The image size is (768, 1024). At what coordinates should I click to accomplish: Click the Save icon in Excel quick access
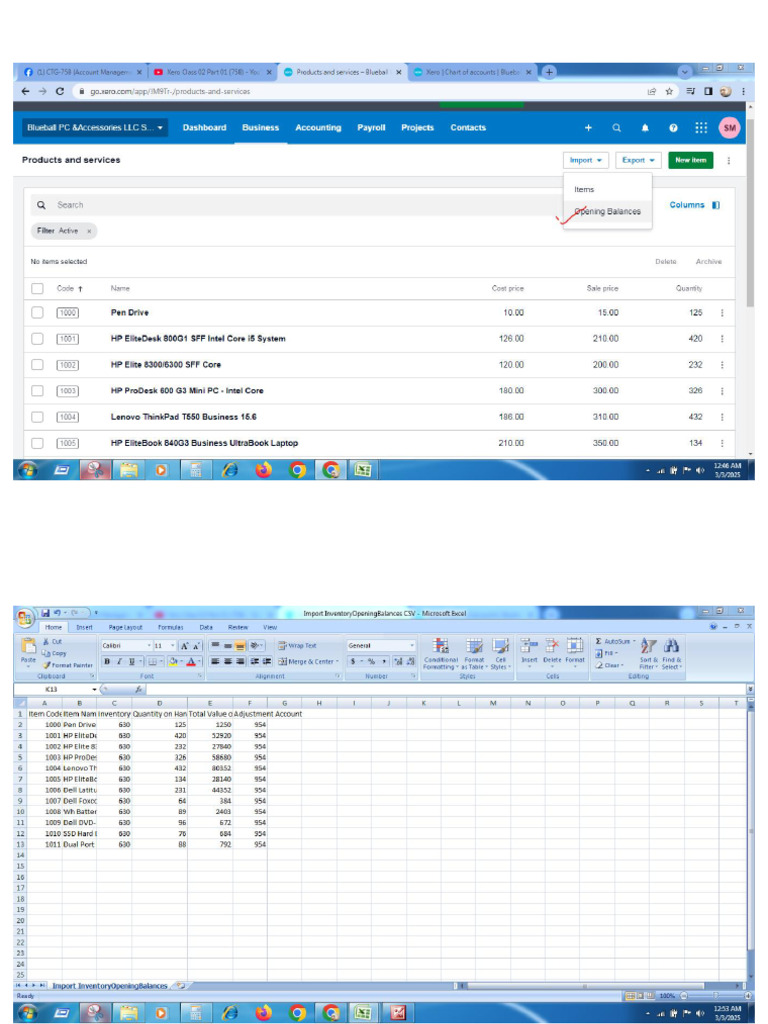pos(46,613)
